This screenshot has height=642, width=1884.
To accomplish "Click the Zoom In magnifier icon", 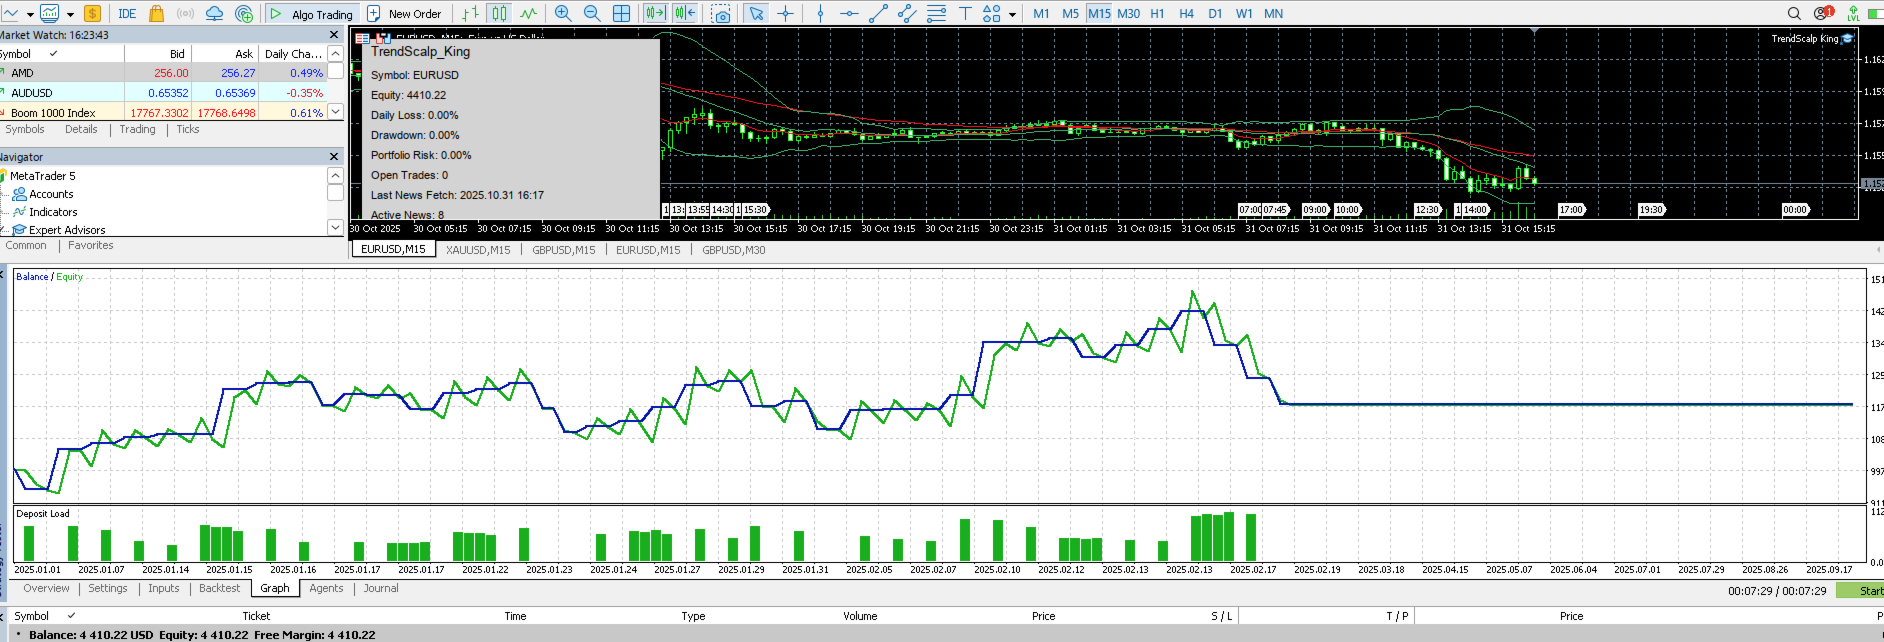I will tap(563, 13).
